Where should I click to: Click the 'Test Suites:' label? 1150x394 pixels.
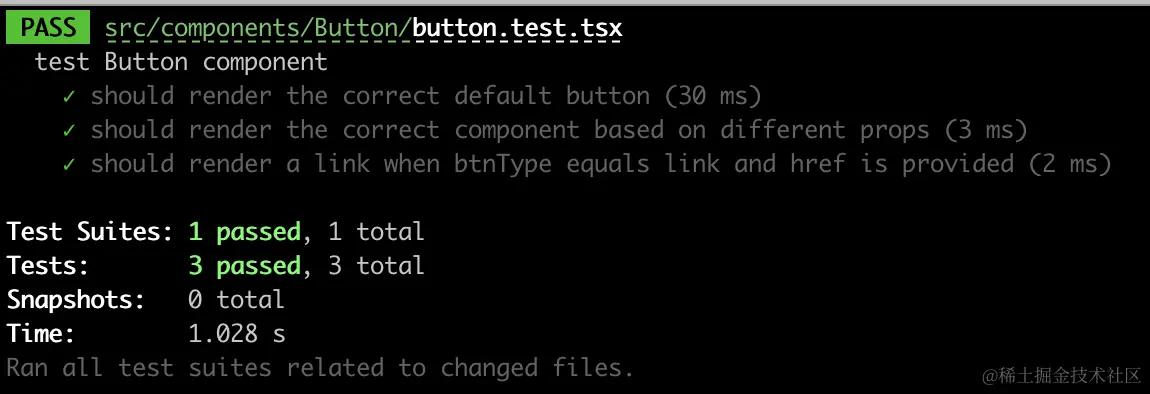pos(90,232)
